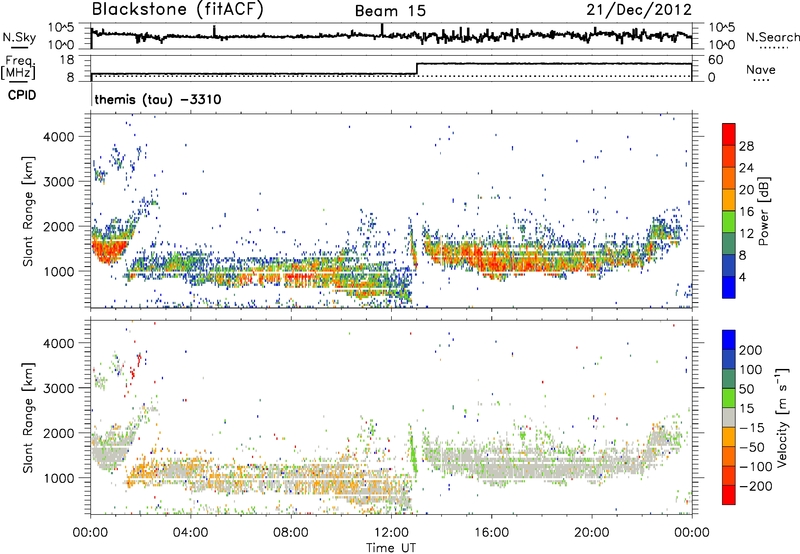Click the red top segment of Power colorbar
Screen dimensions: 800x554
(729, 134)
